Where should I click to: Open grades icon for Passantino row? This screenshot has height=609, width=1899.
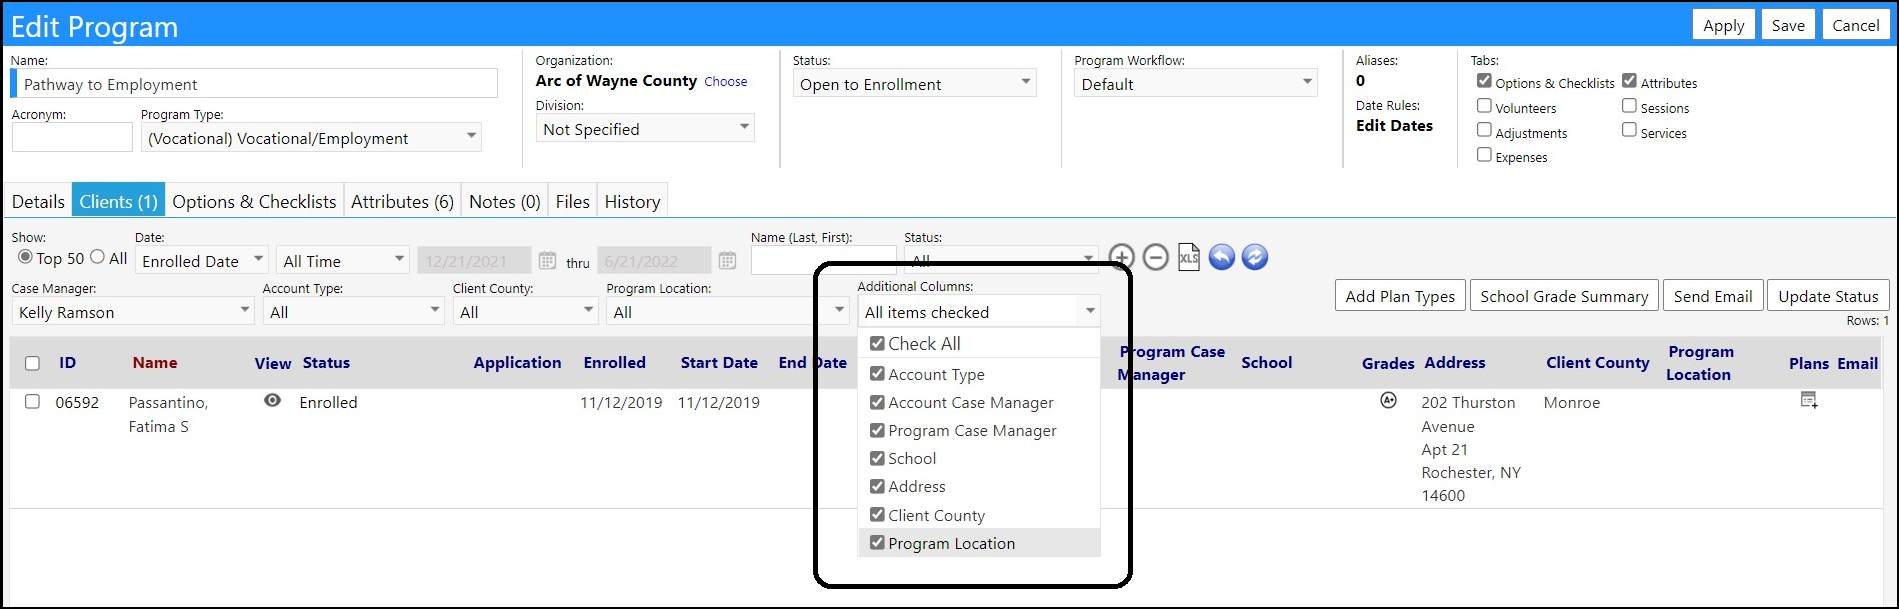click(x=1388, y=400)
